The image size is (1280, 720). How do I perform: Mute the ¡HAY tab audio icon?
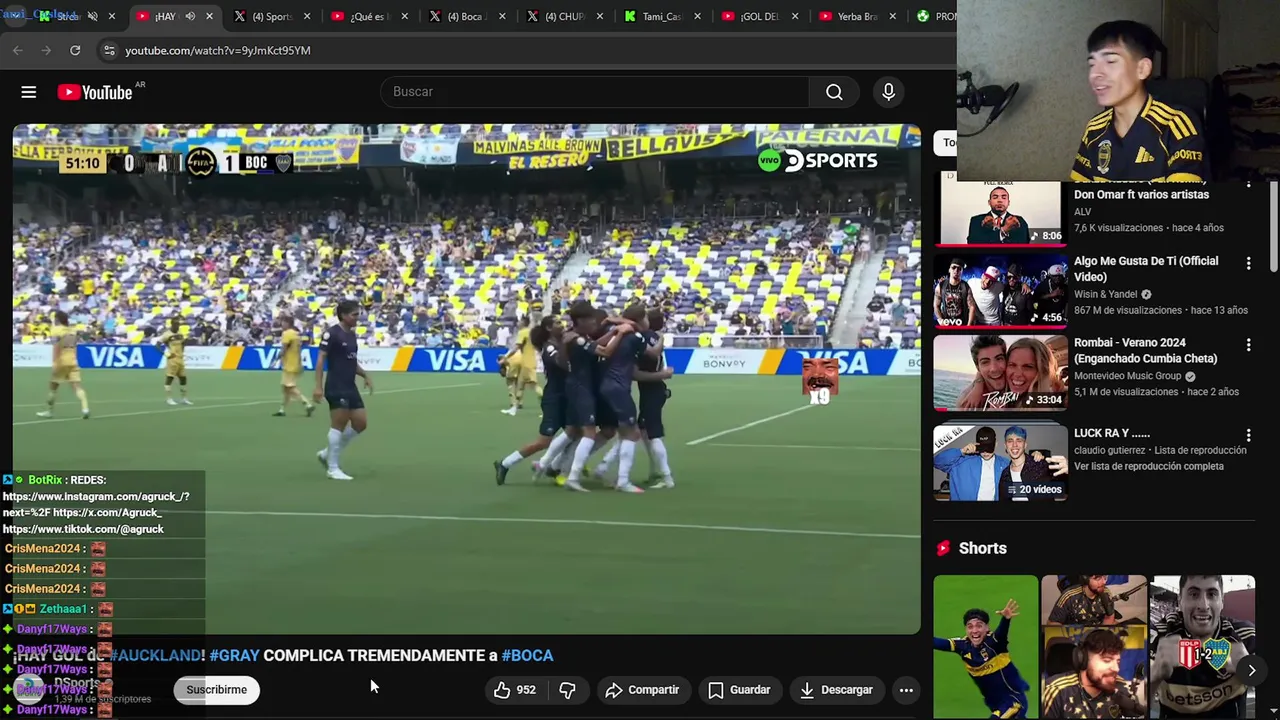click(190, 16)
